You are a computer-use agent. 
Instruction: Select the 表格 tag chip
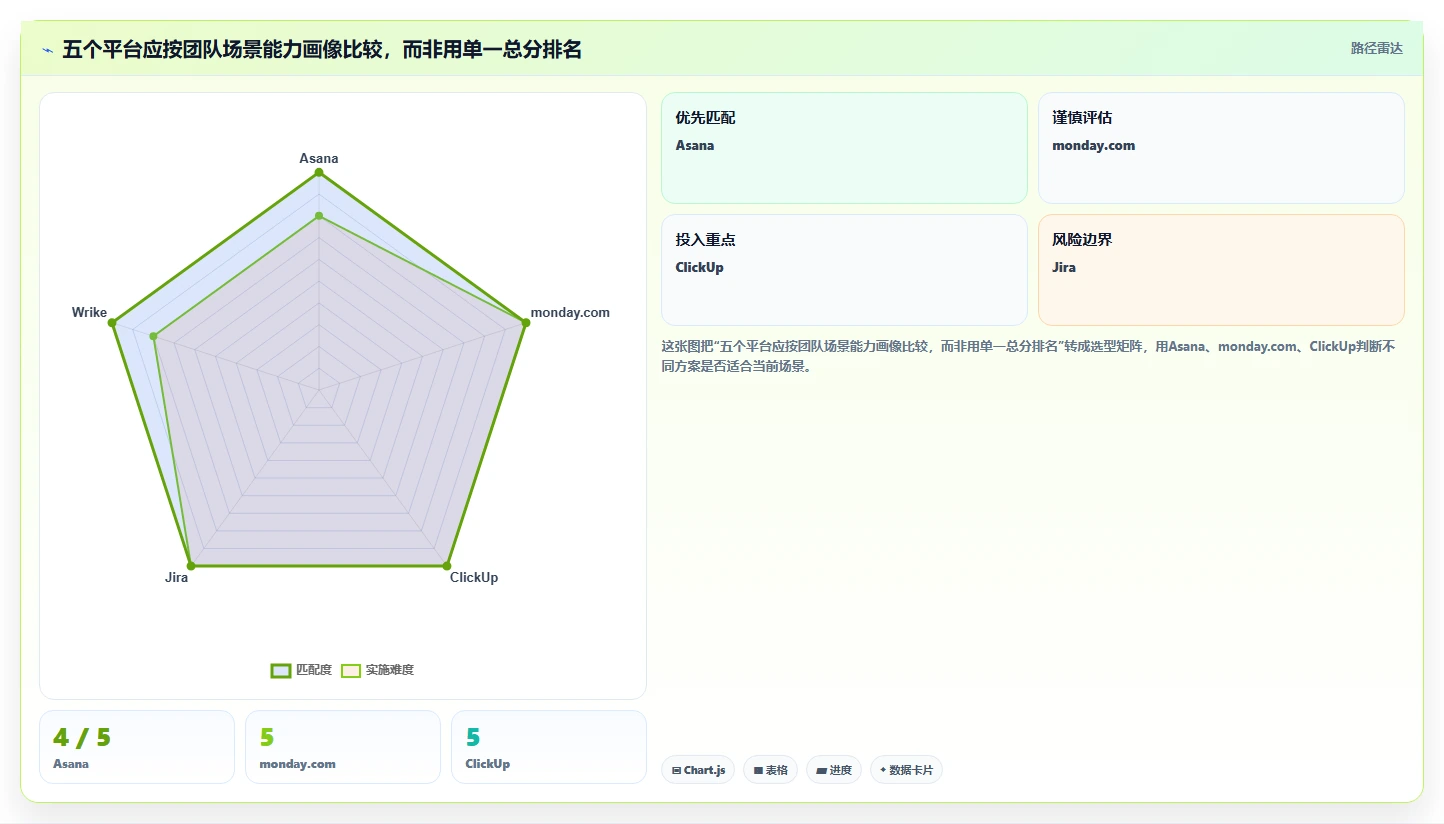770,770
